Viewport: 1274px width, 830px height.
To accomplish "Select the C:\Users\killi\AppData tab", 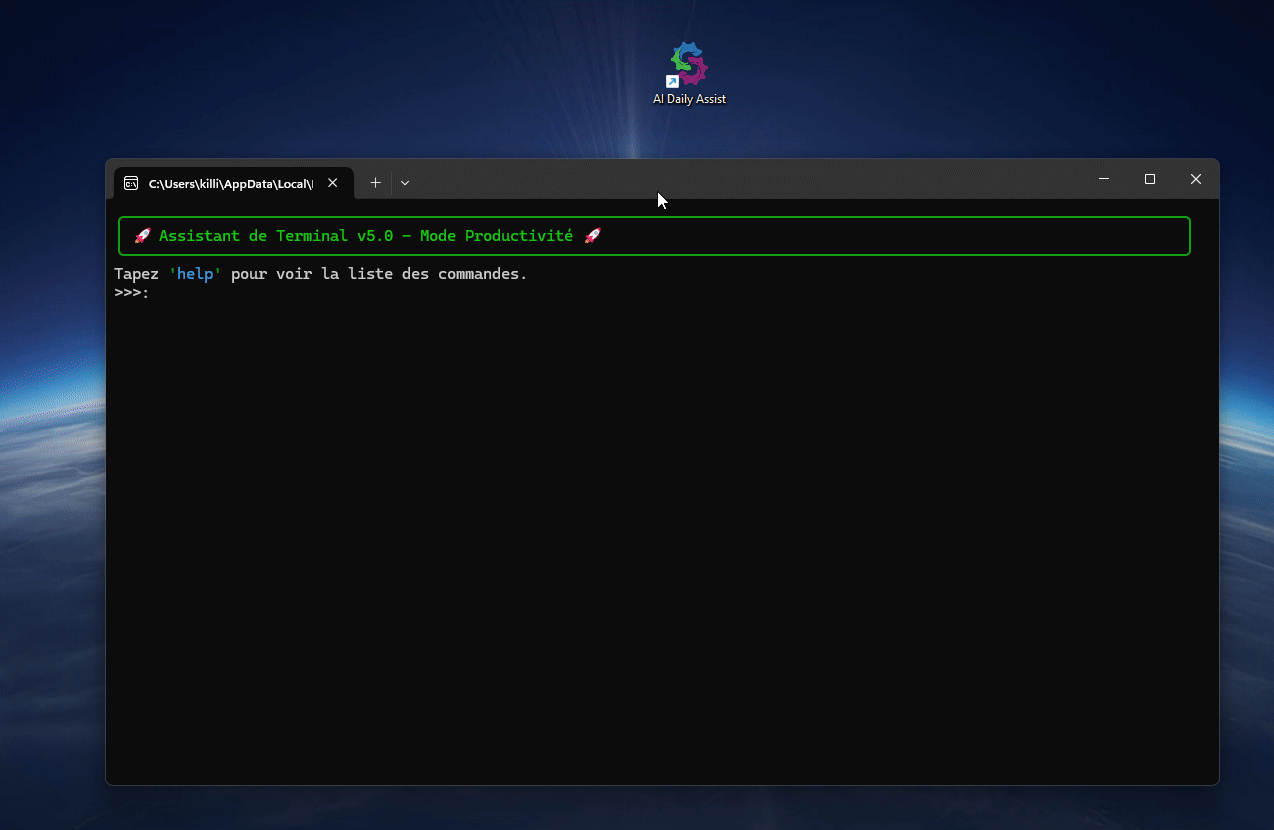I will click(230, 184).
